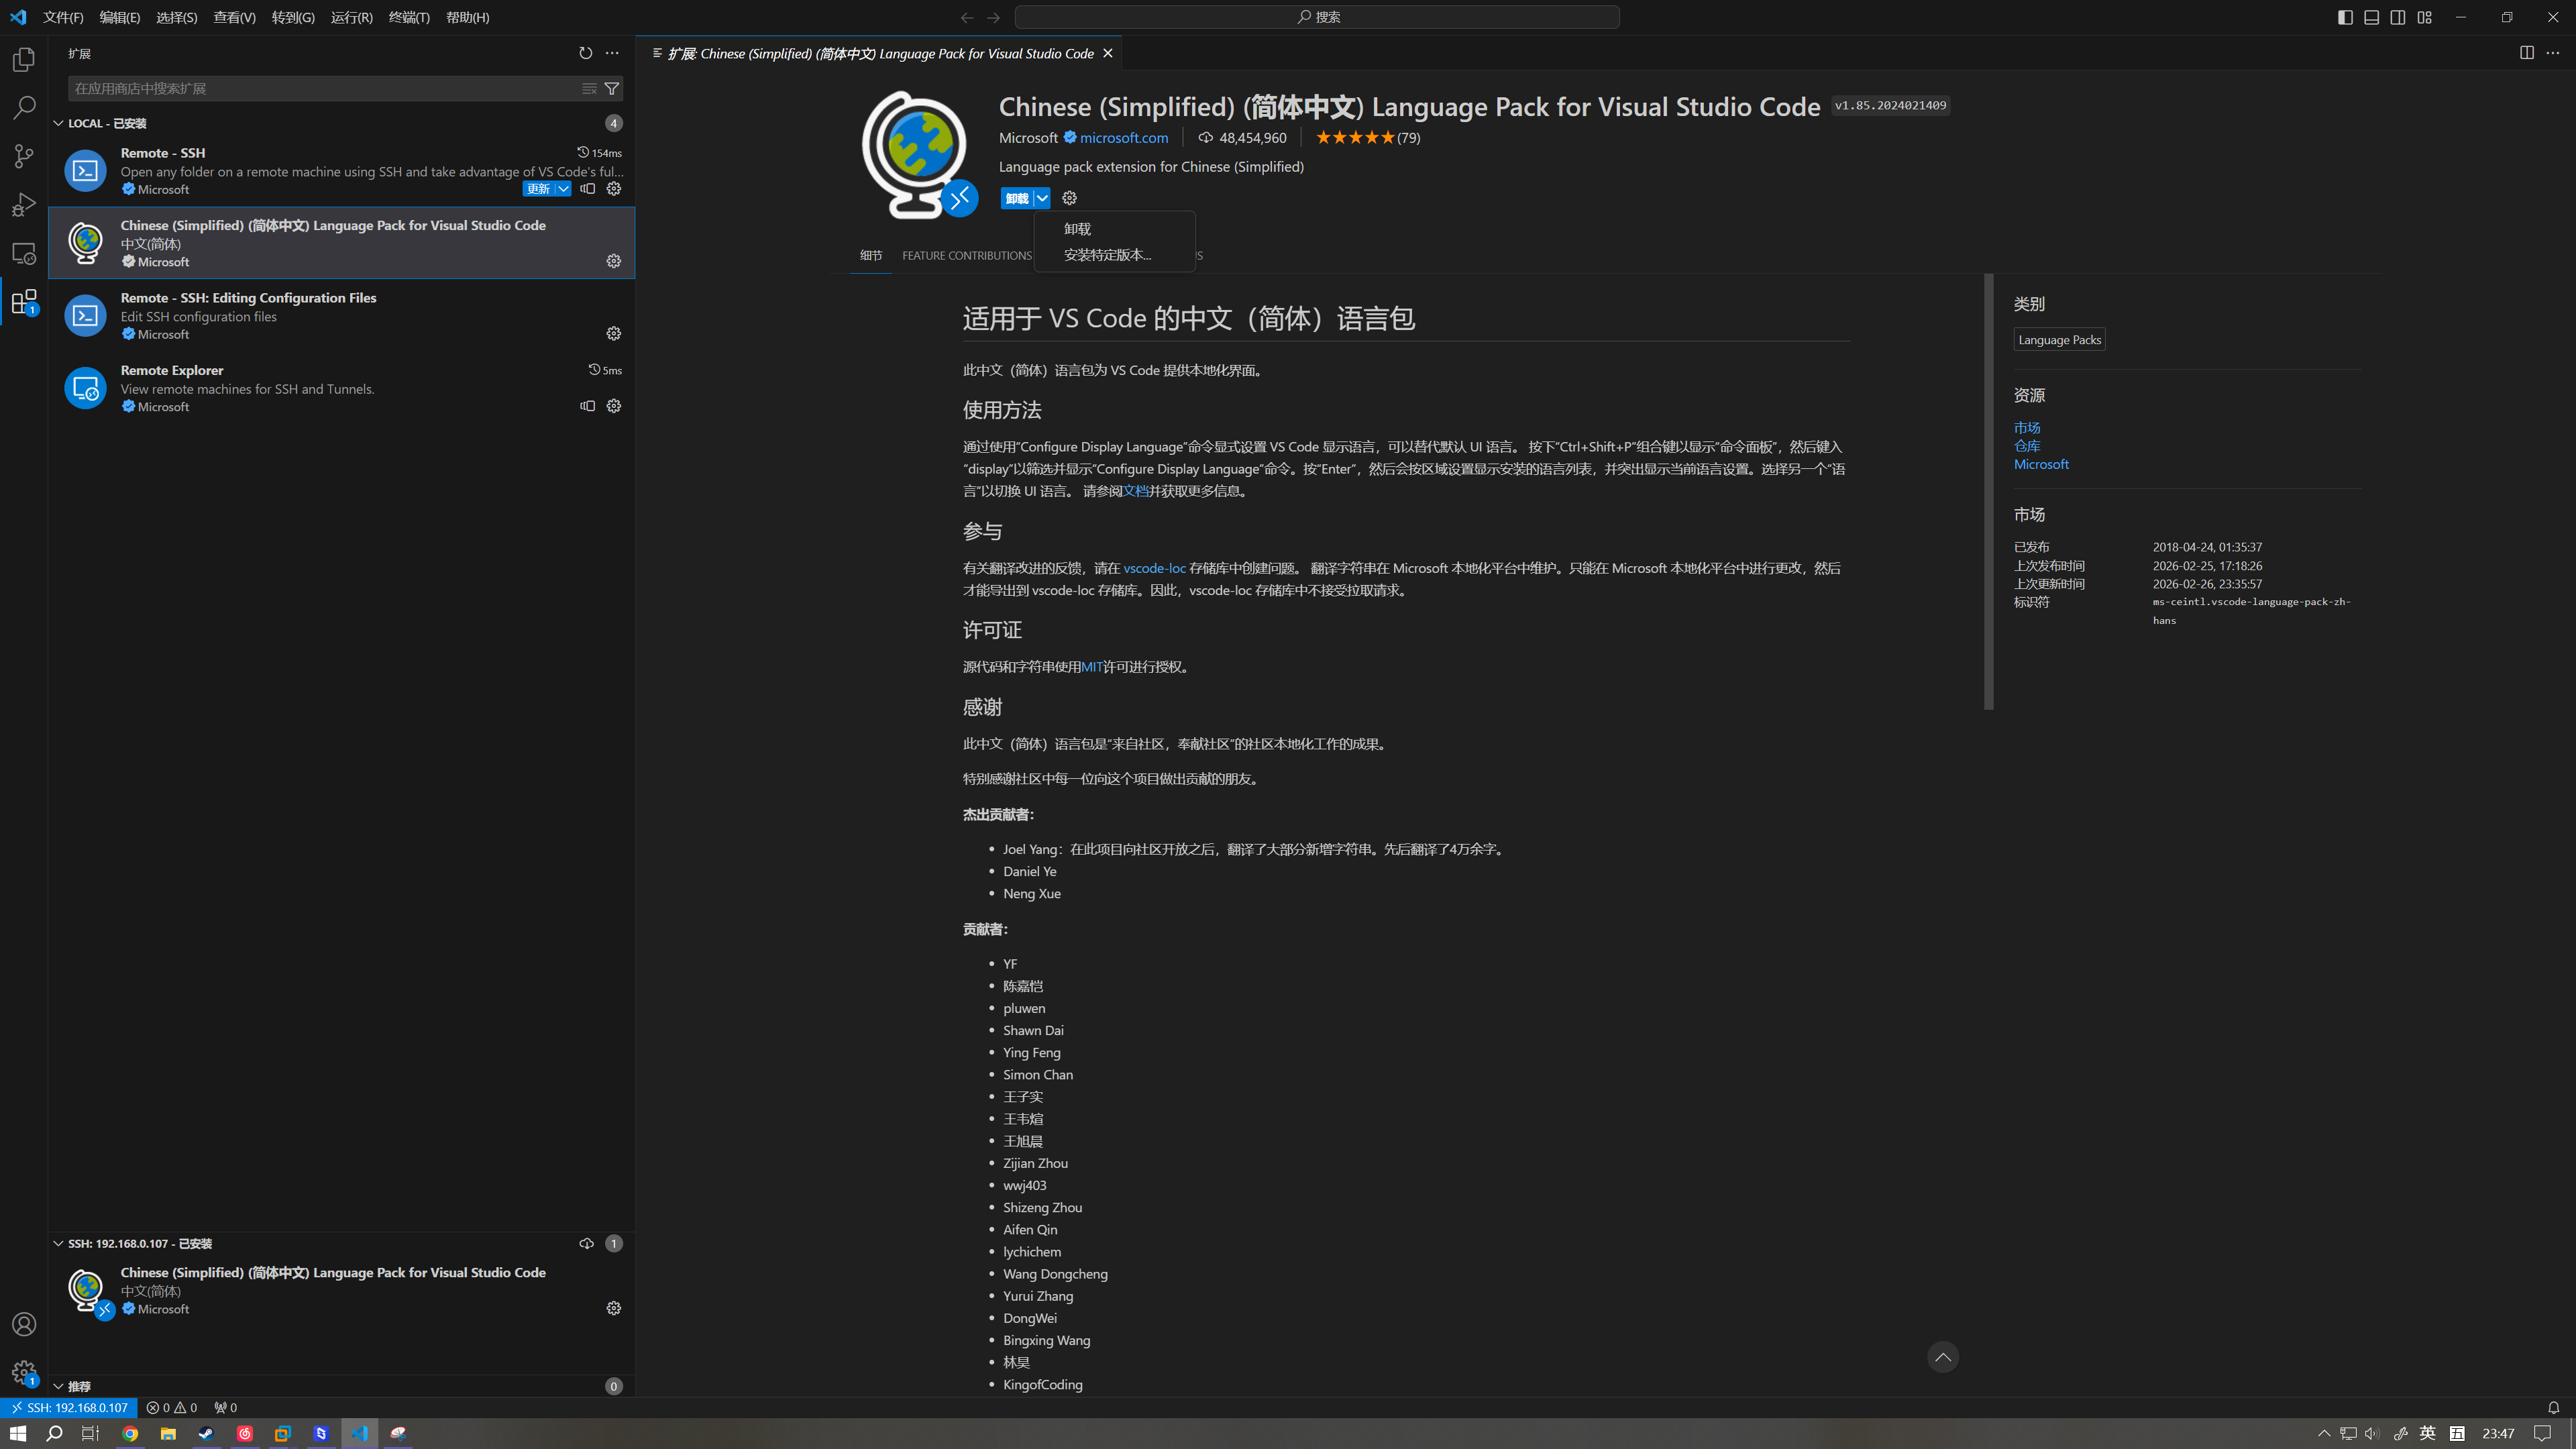Open manage gear for Remote Explorer extension

coord(614,406)
